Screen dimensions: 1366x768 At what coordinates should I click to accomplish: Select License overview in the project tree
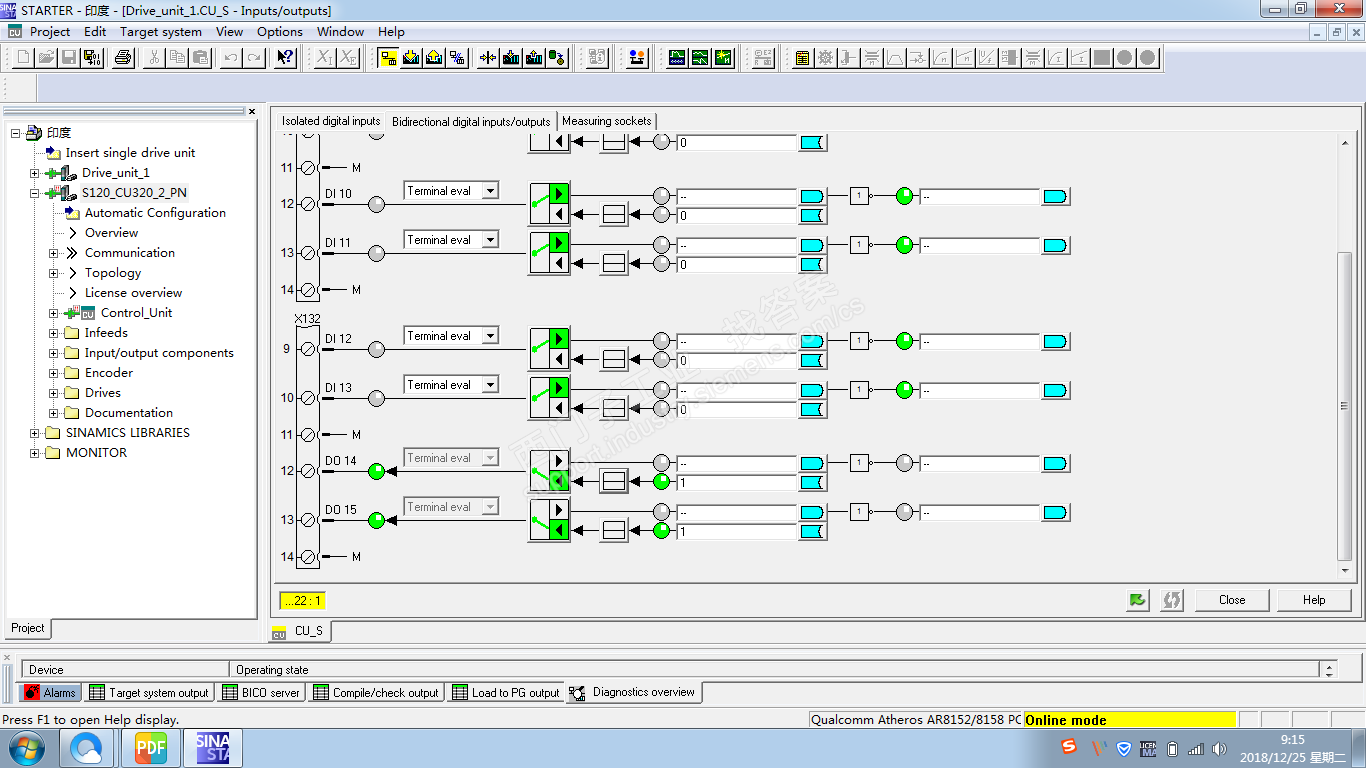pos(133,293)
